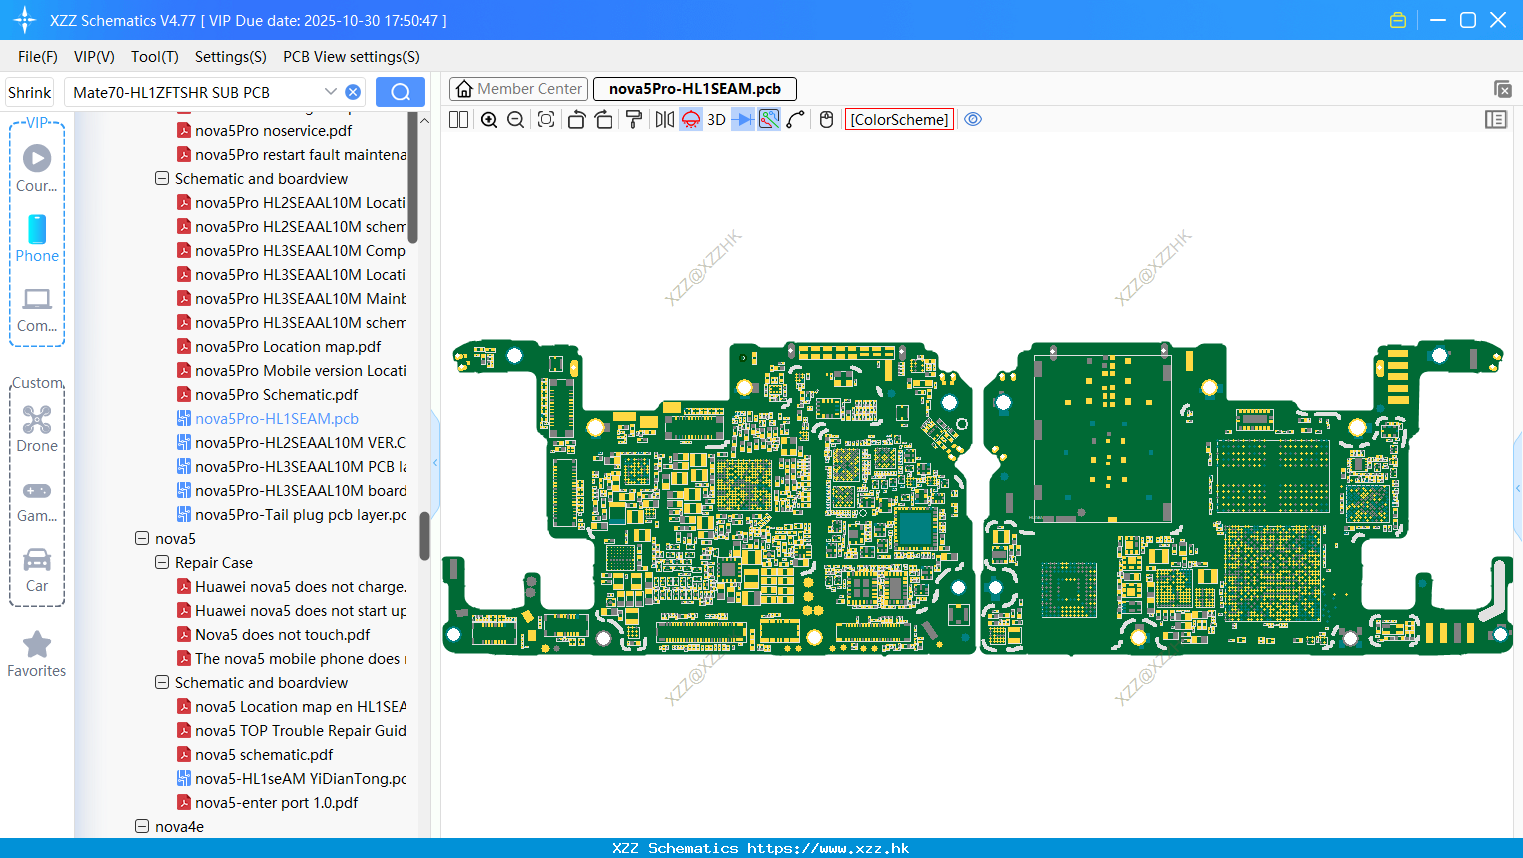Open nova5Pro noservice.pdf
The width and height of the screenshot is (1523, 858).
(x=273, y=131)
